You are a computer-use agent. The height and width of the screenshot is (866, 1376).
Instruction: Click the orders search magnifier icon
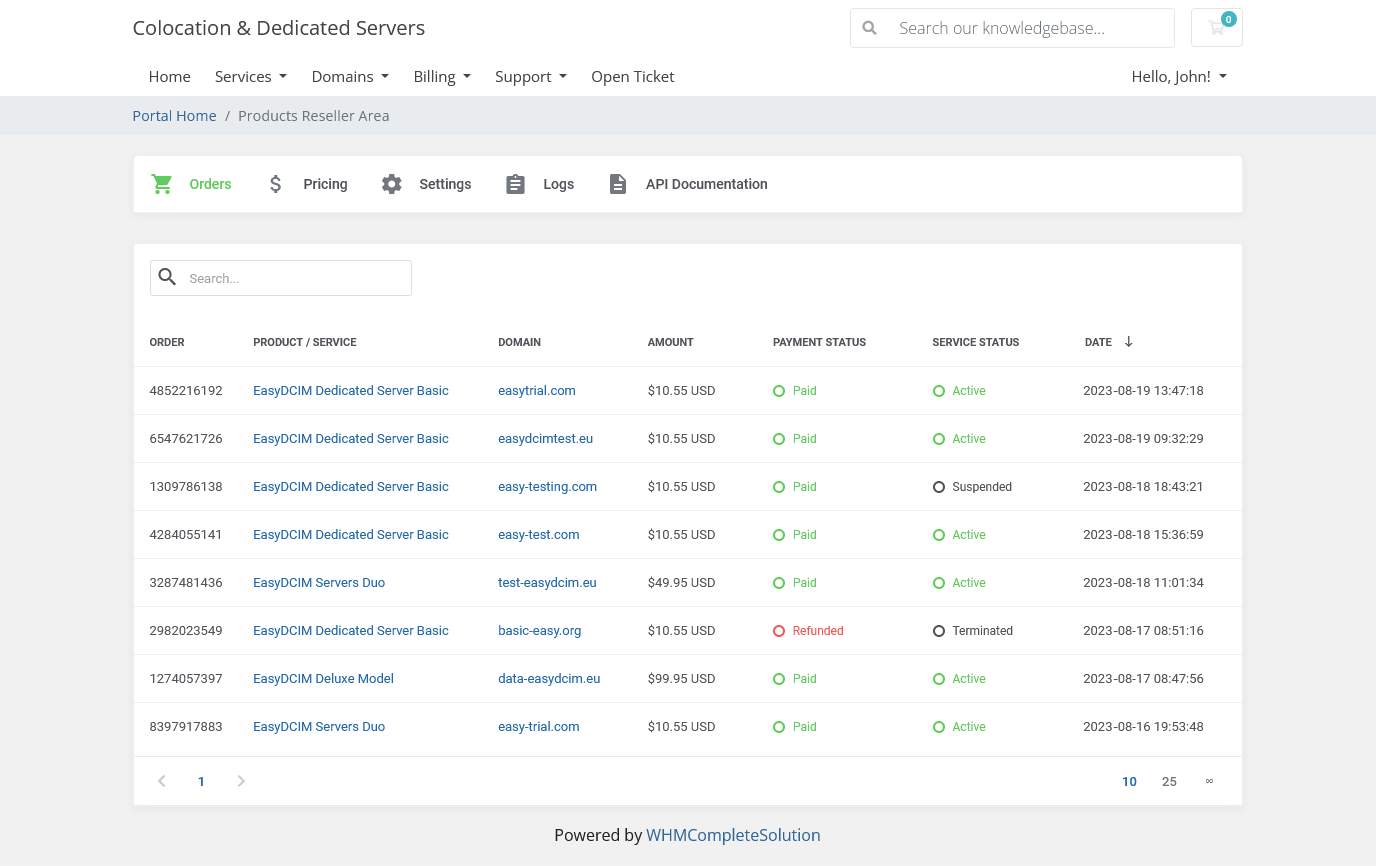click(168, 277)
